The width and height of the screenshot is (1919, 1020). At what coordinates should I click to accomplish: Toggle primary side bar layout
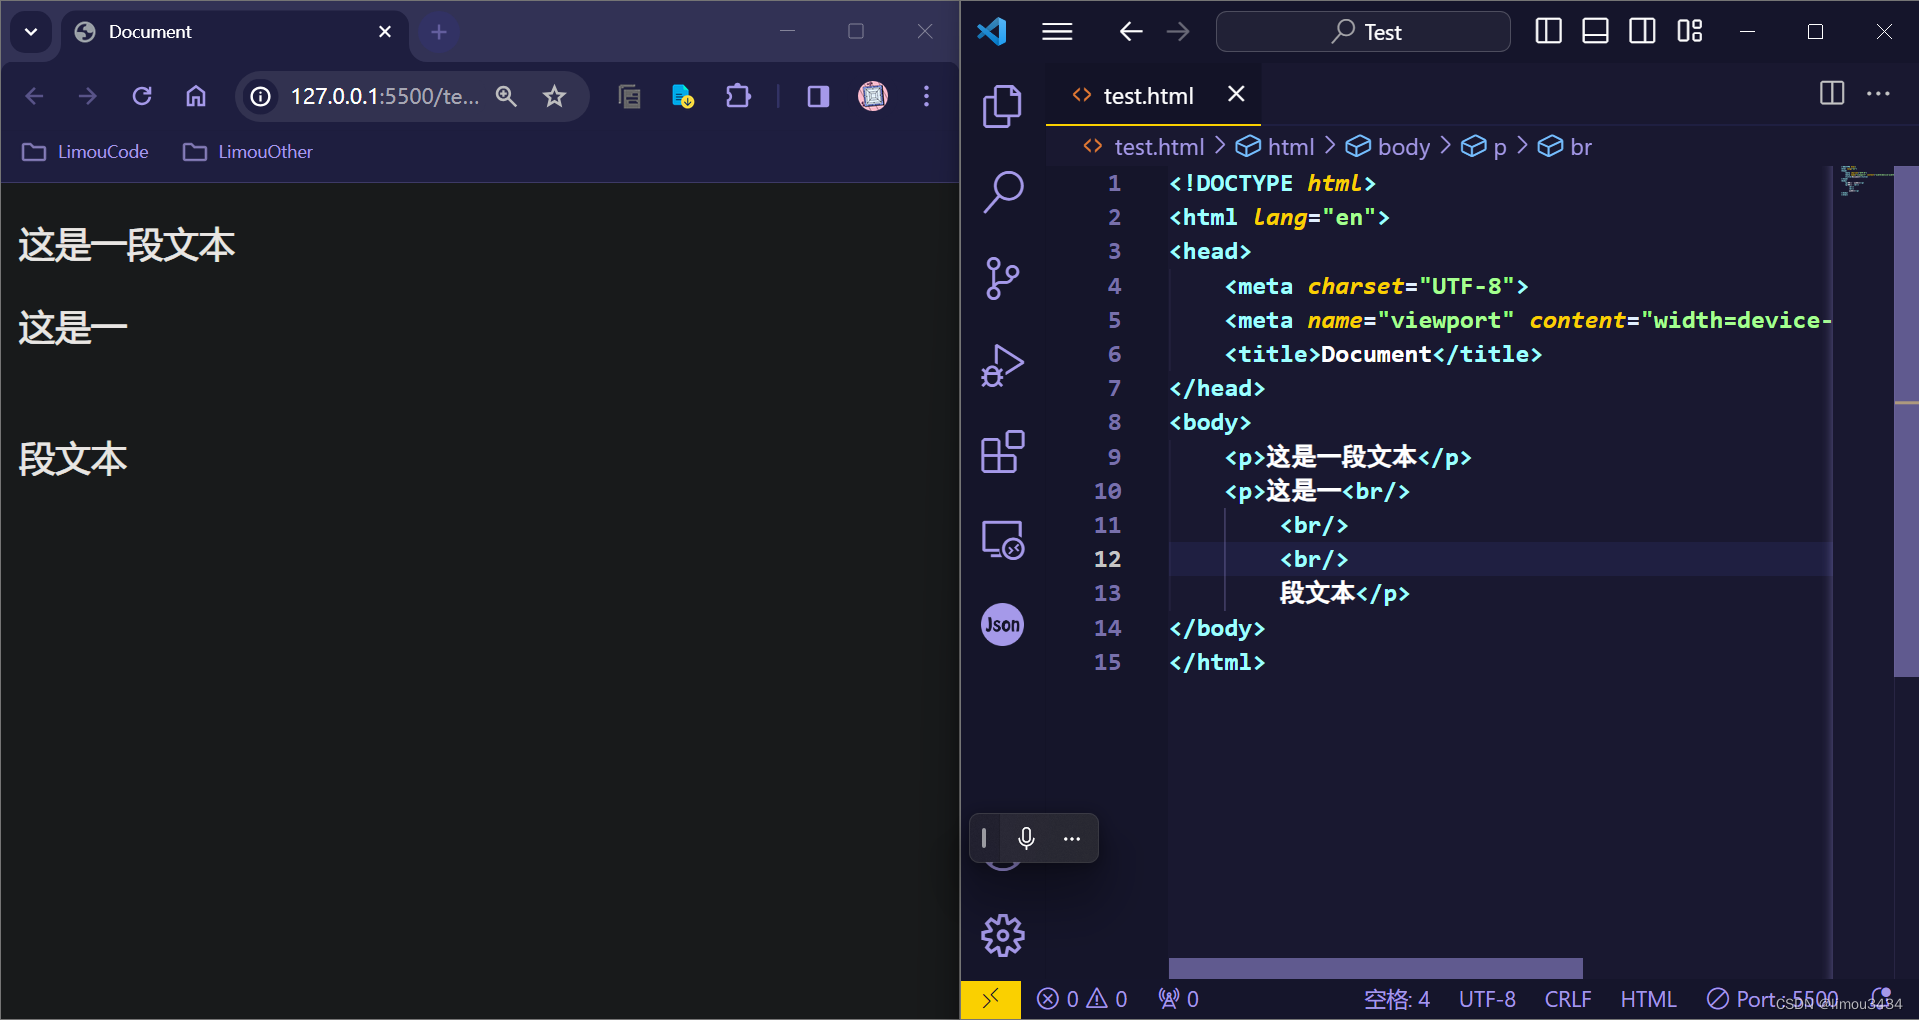click(1548, 32)
